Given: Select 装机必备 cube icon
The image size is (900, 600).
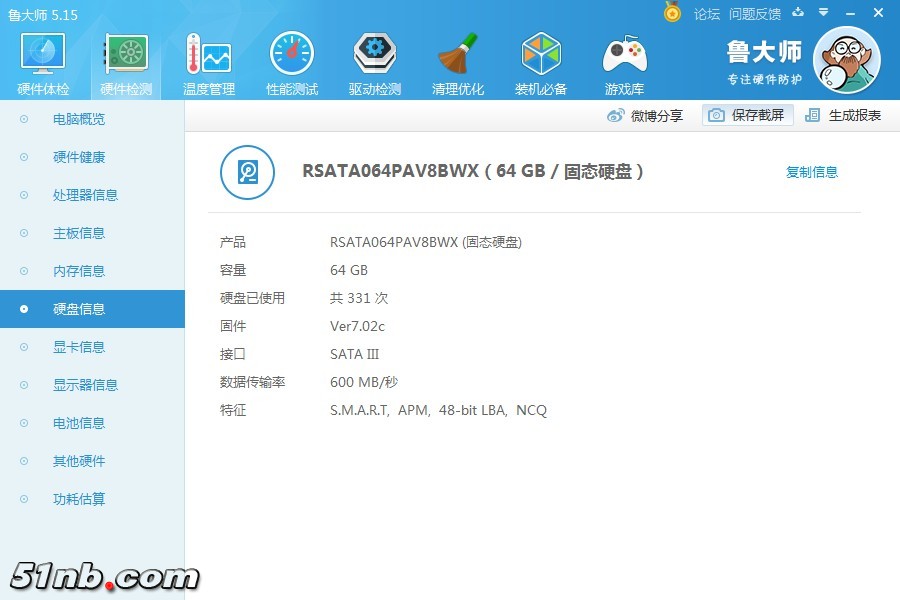Looking at the screenshot, I should point(541,55).
